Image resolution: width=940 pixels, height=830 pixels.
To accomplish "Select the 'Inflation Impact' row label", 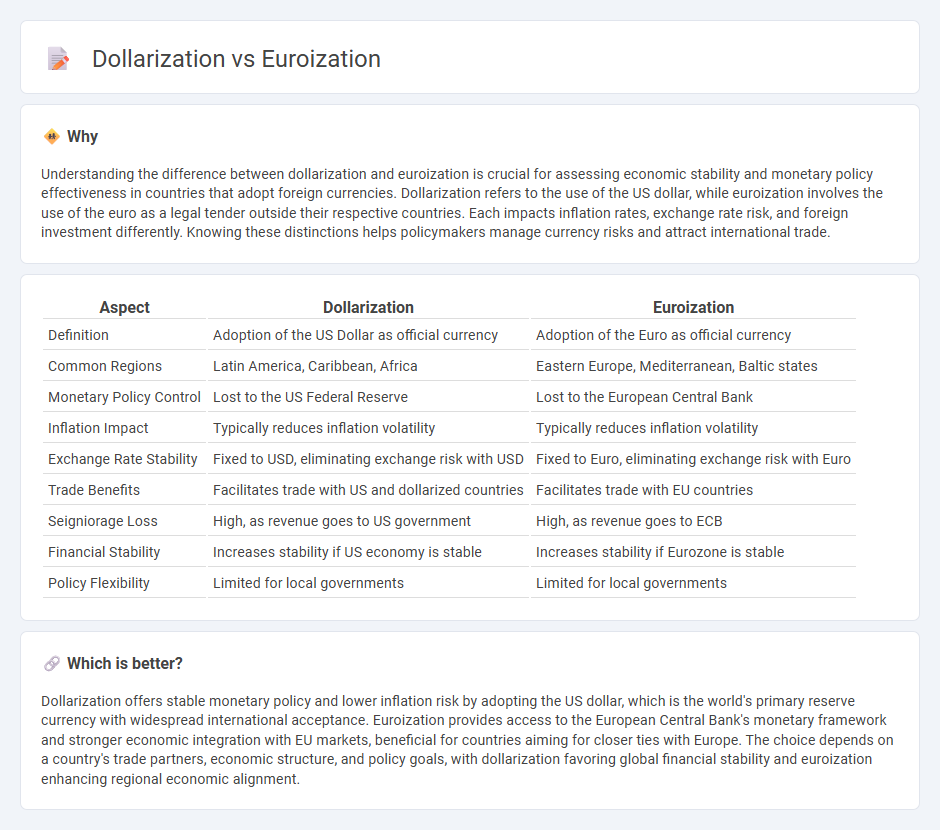I will [98, 428].
